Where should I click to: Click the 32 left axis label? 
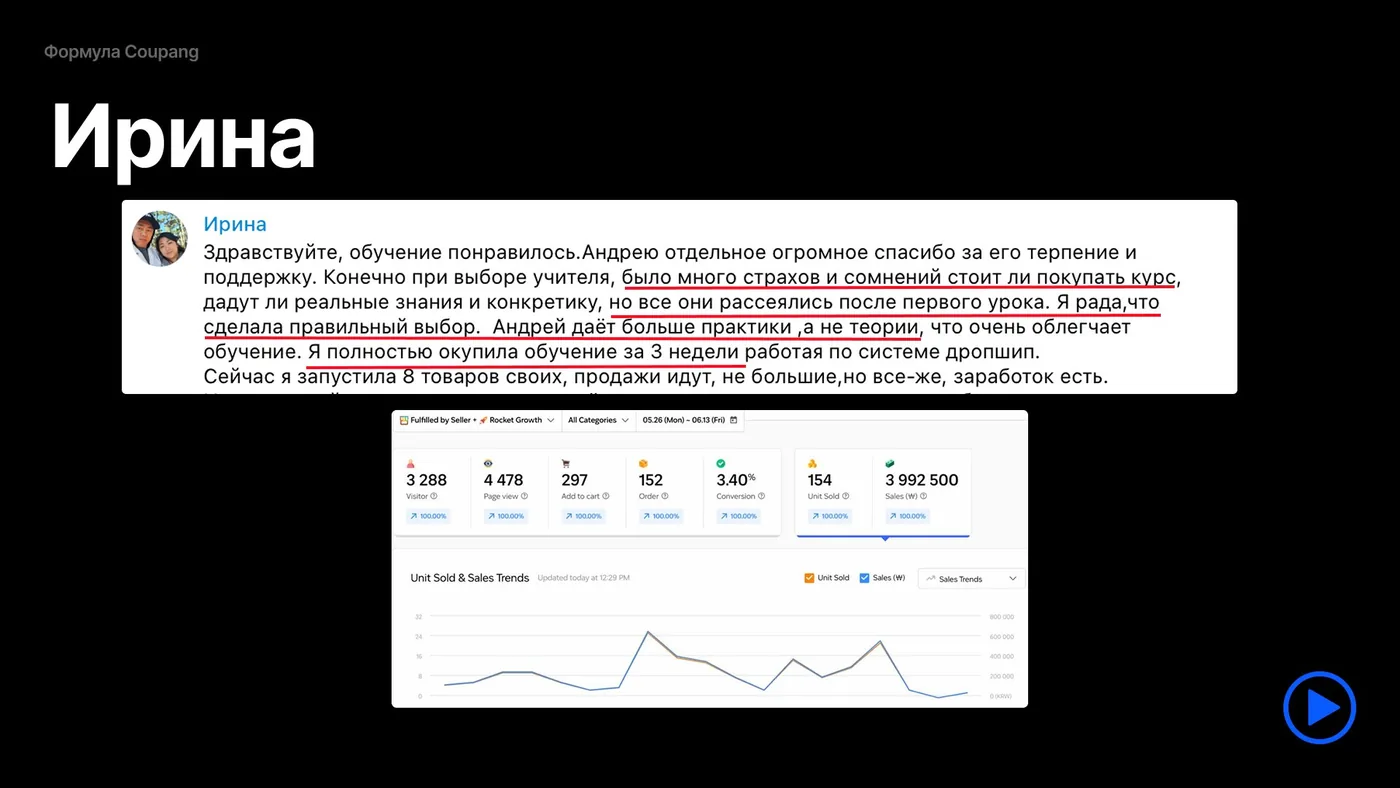[x=419, y=617]
